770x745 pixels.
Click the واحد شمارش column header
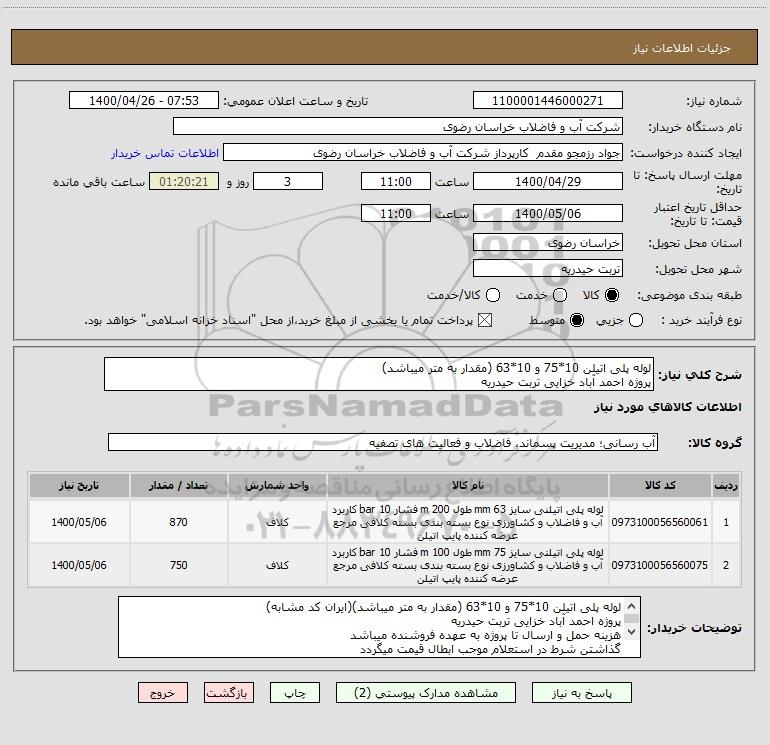tap(277, 485)
